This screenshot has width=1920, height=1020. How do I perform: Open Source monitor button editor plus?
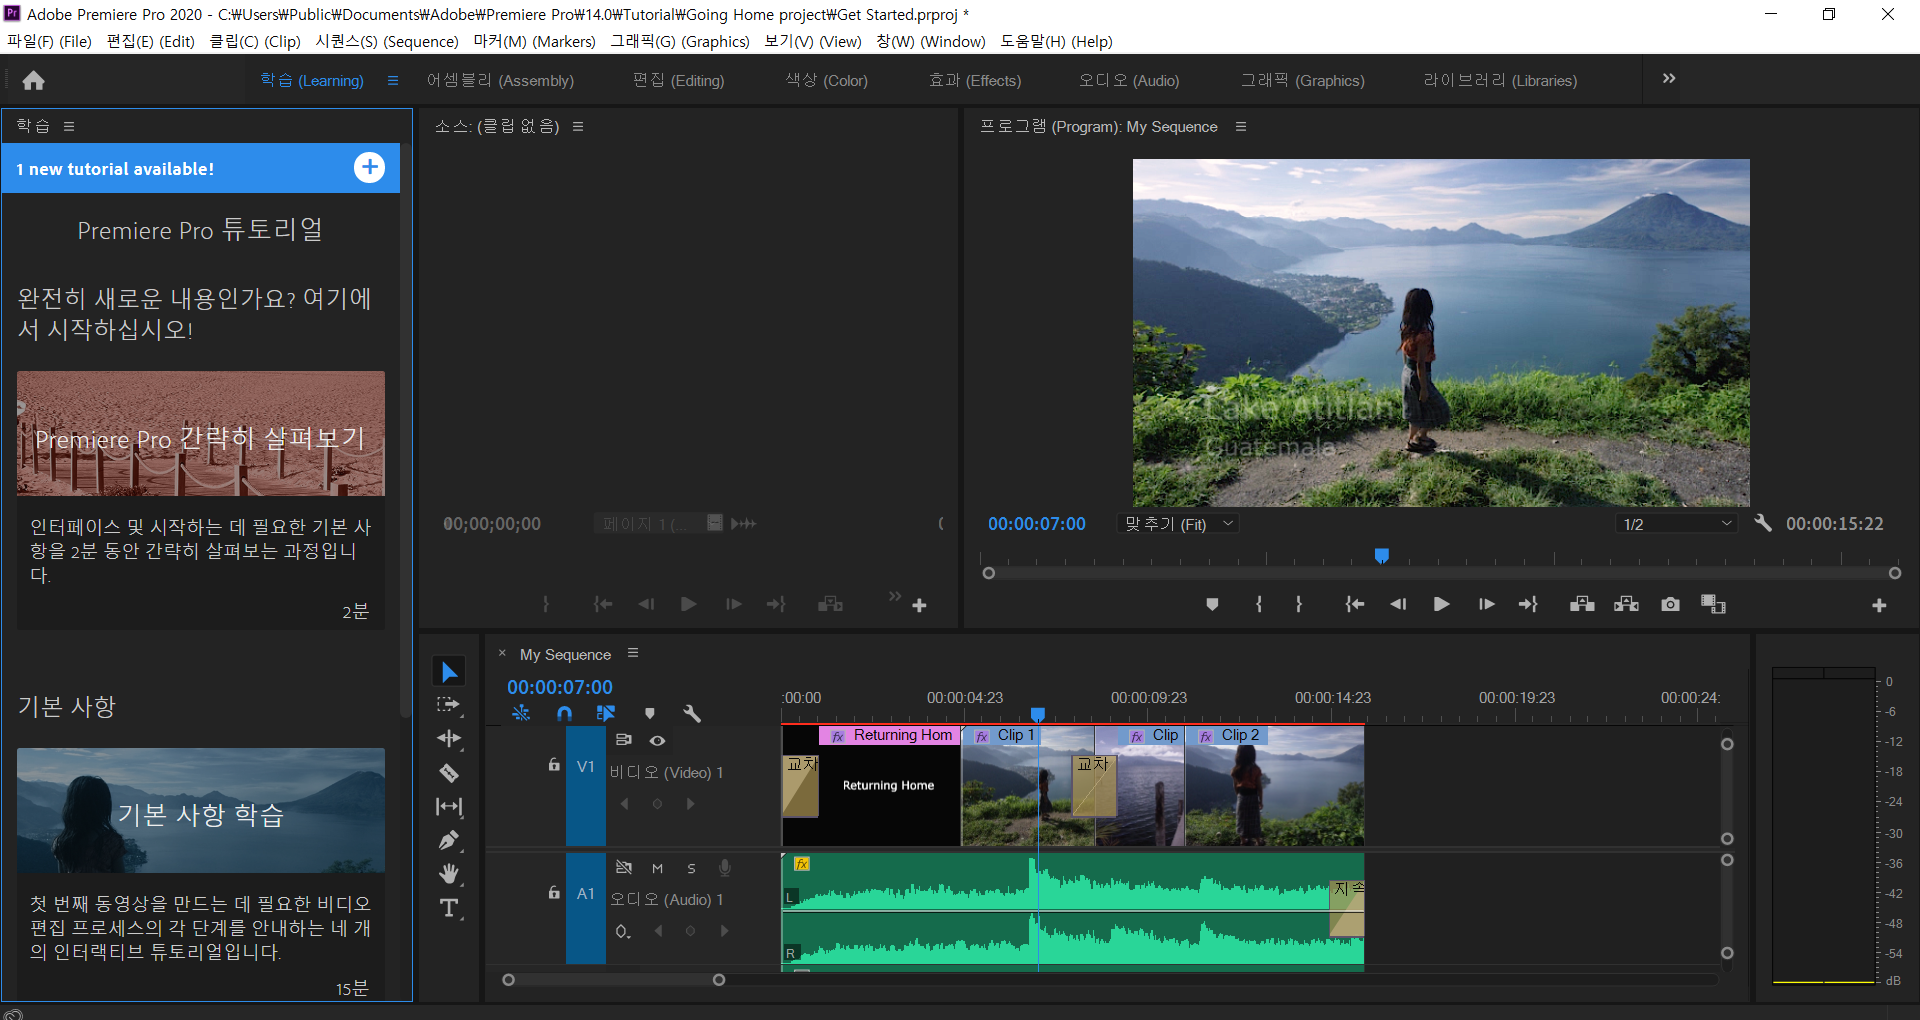click(919, 605)
